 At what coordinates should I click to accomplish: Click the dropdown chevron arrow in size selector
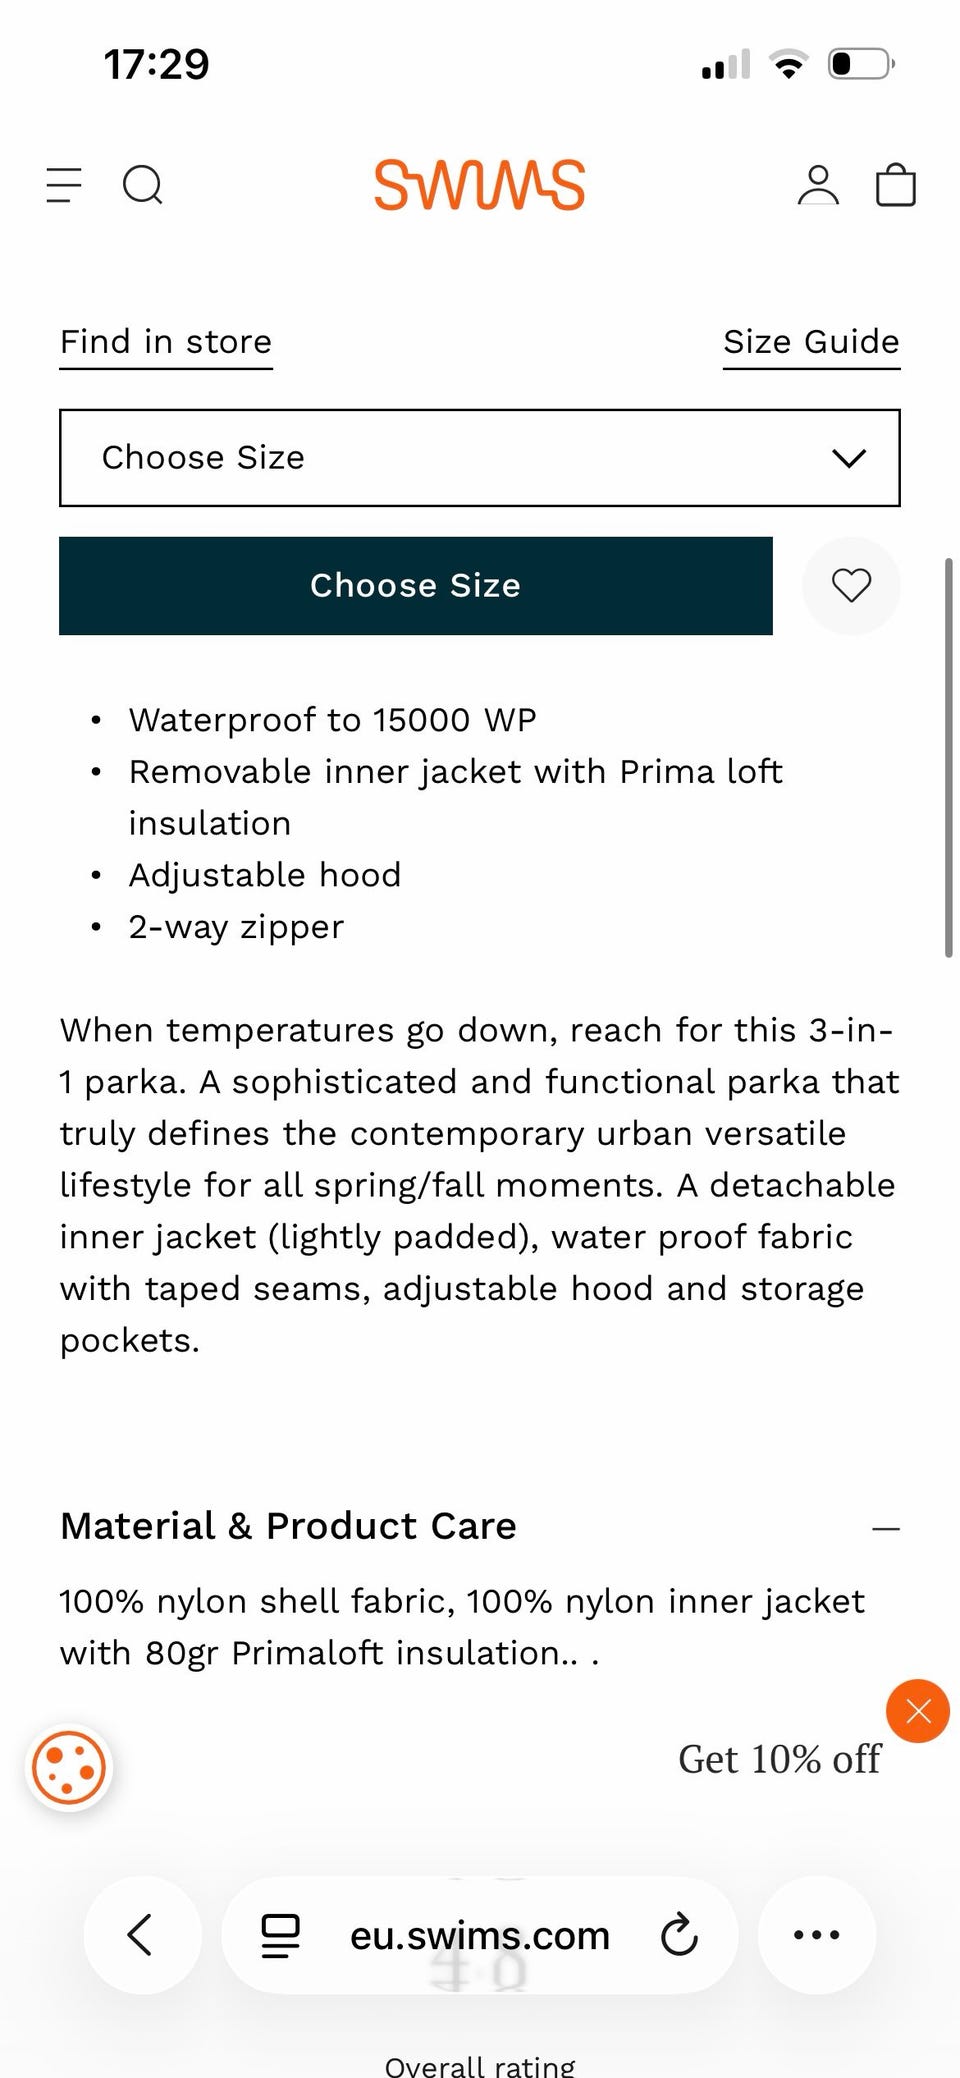tap(848, 458)
